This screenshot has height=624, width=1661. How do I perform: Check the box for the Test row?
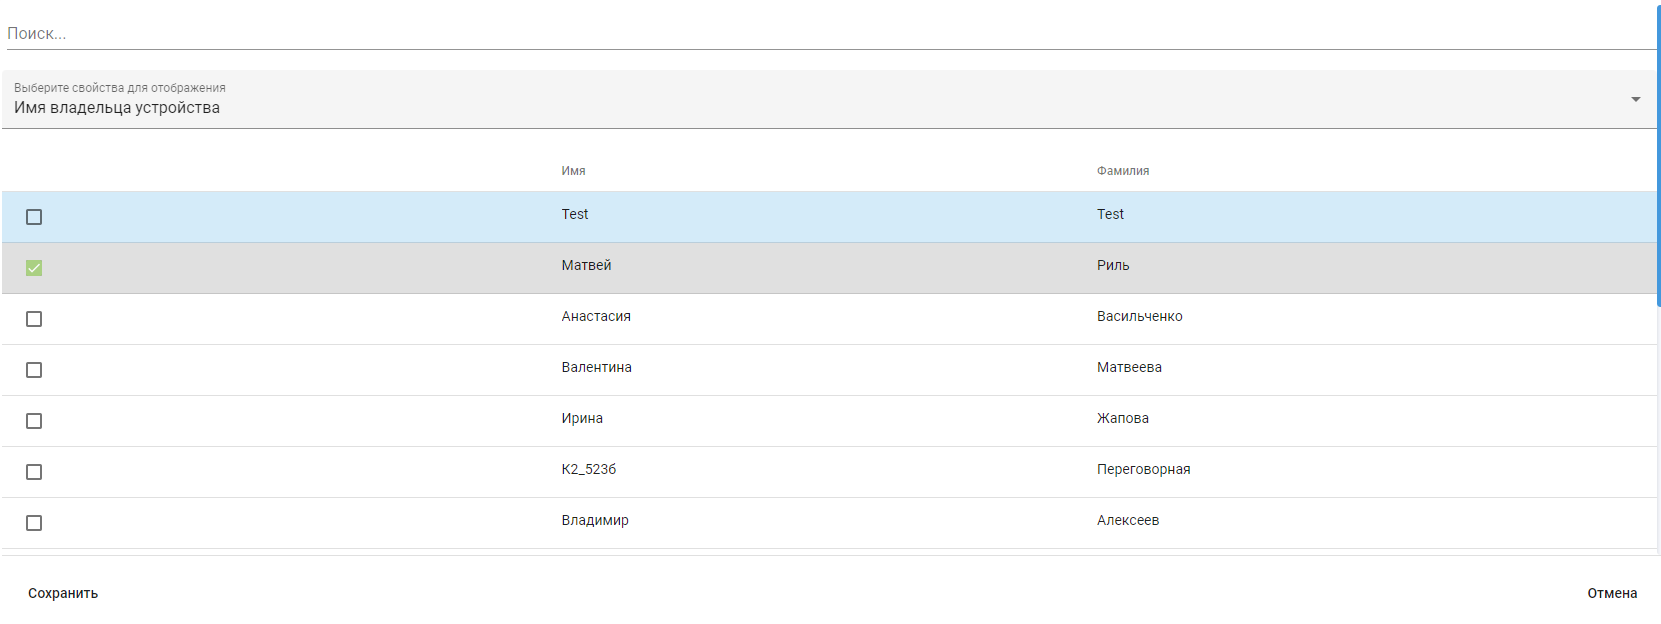coord(34,217)
